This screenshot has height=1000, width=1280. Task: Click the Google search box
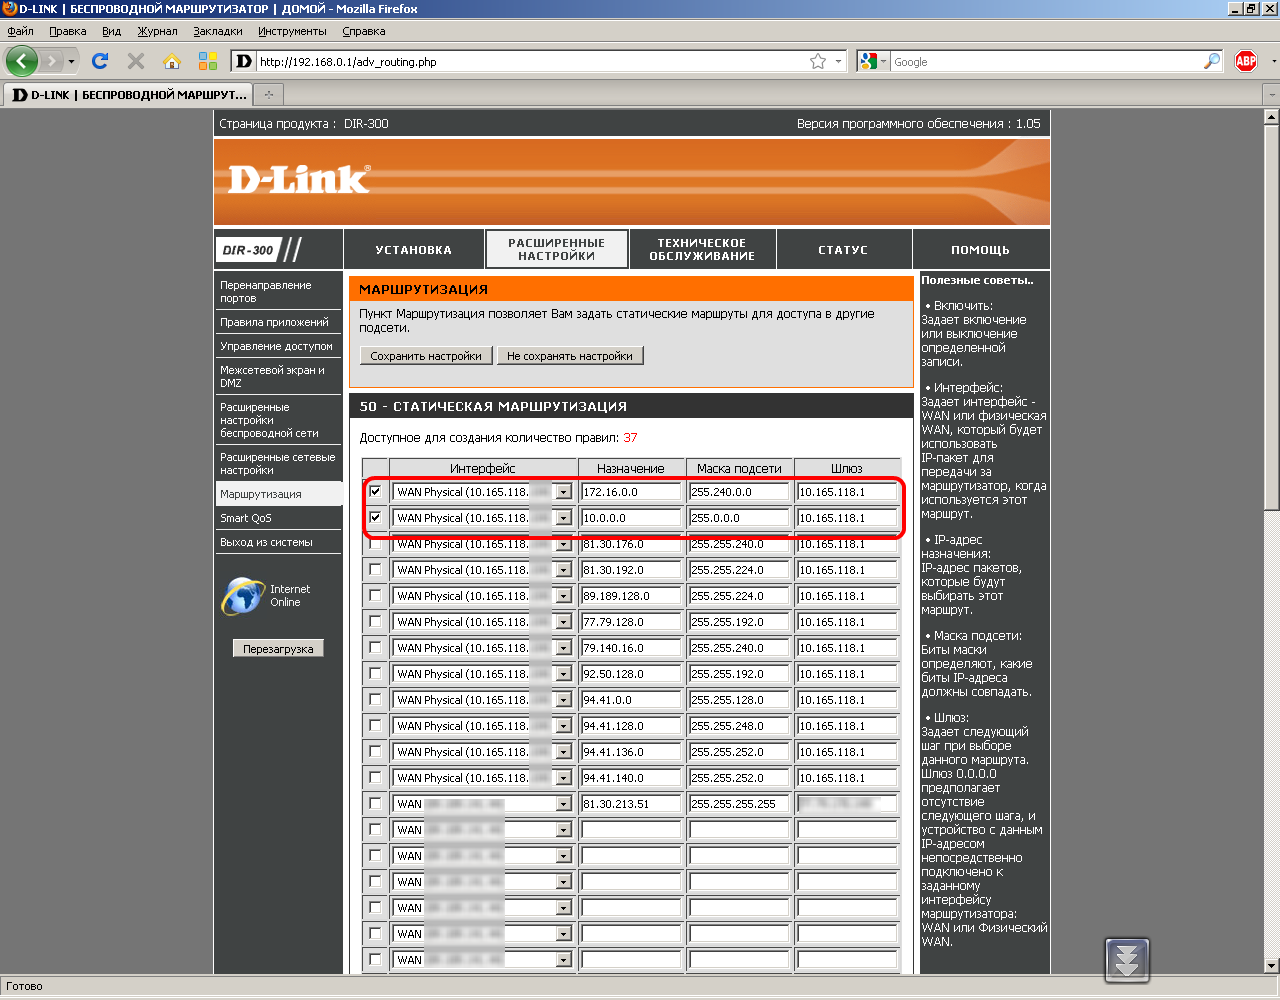pyautogui.click(x=1046, y=62)
